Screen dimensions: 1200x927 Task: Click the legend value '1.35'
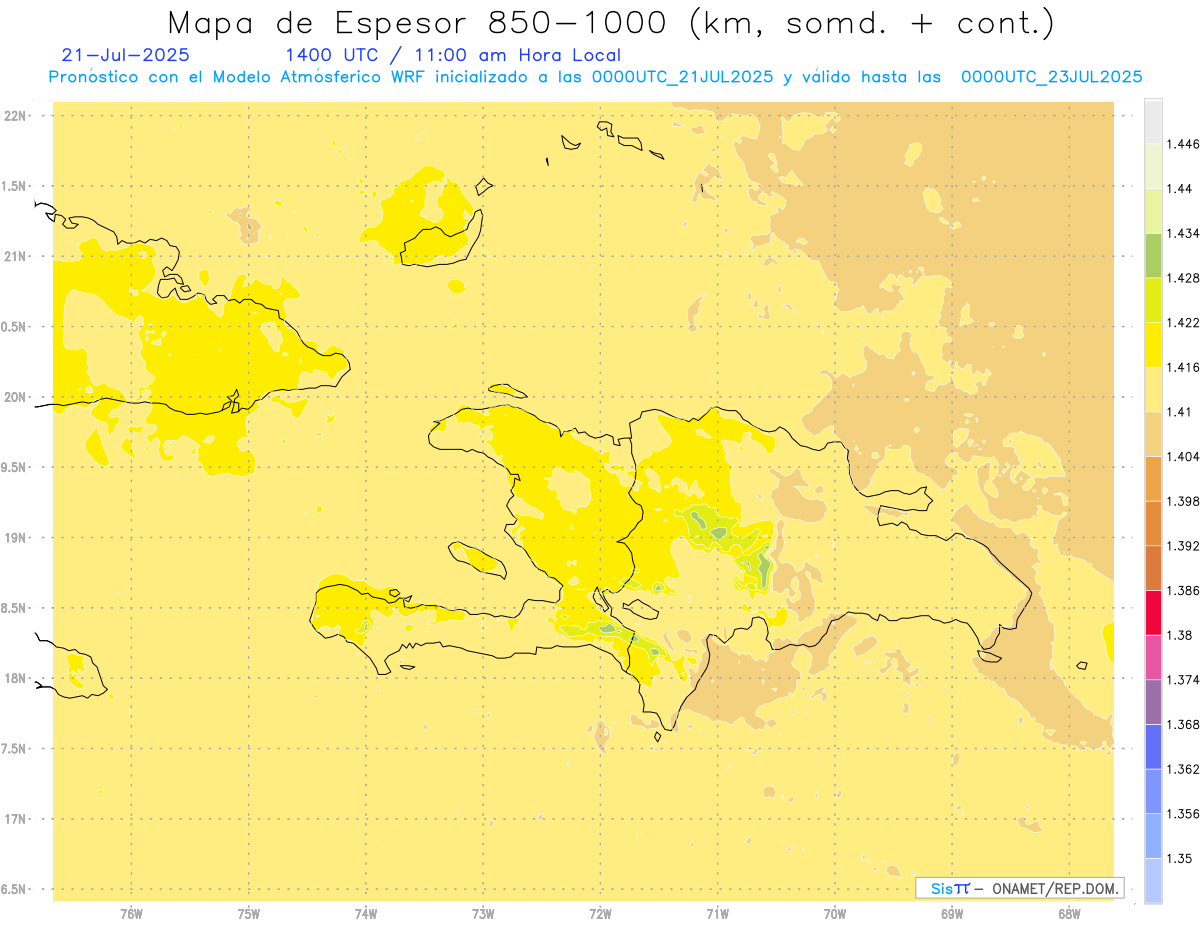tap(1179, 858)
